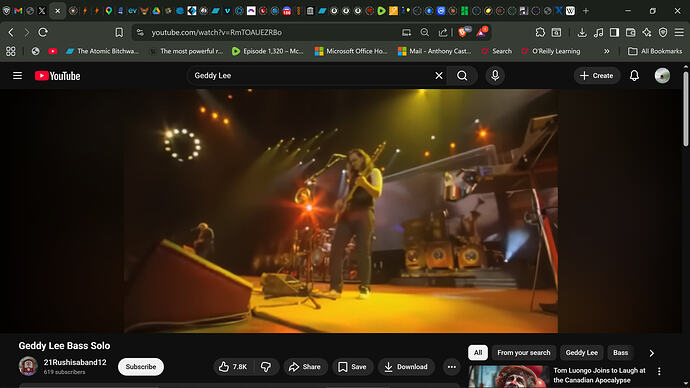Subscribe to 21Rushisaband12 channel

[x=141, y=366]
